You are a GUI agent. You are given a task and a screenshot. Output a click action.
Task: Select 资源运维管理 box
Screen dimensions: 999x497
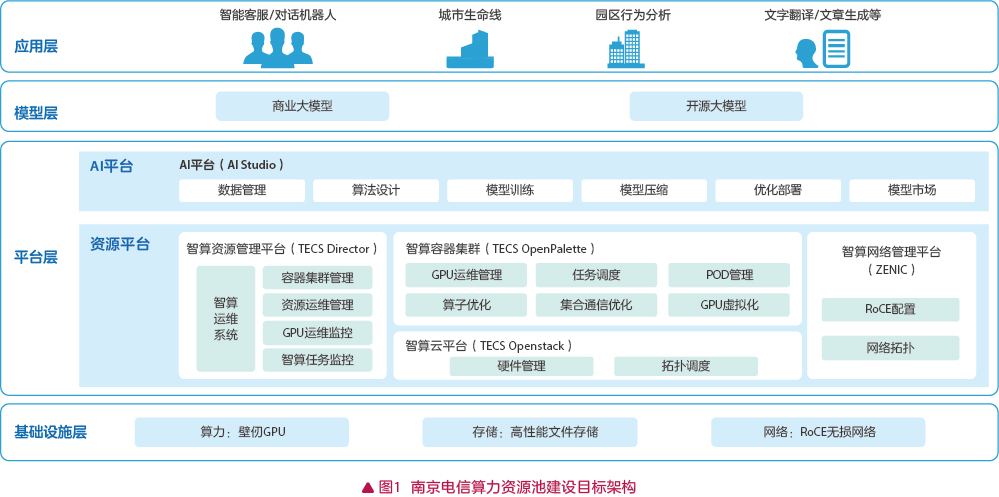tap(317, 305)
